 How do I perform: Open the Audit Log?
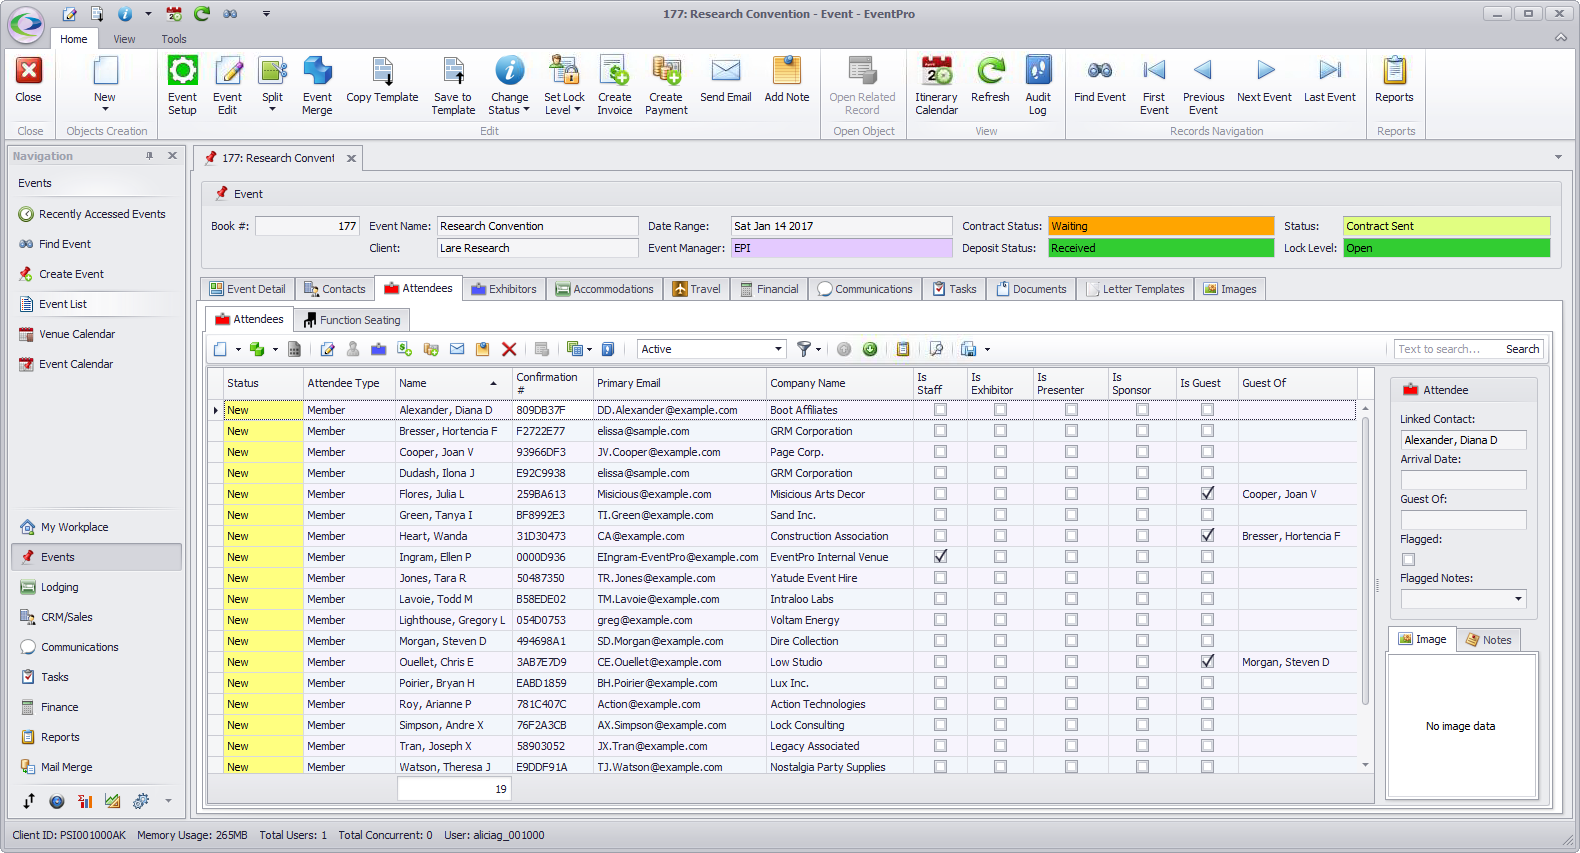[x=1038, y=85]
